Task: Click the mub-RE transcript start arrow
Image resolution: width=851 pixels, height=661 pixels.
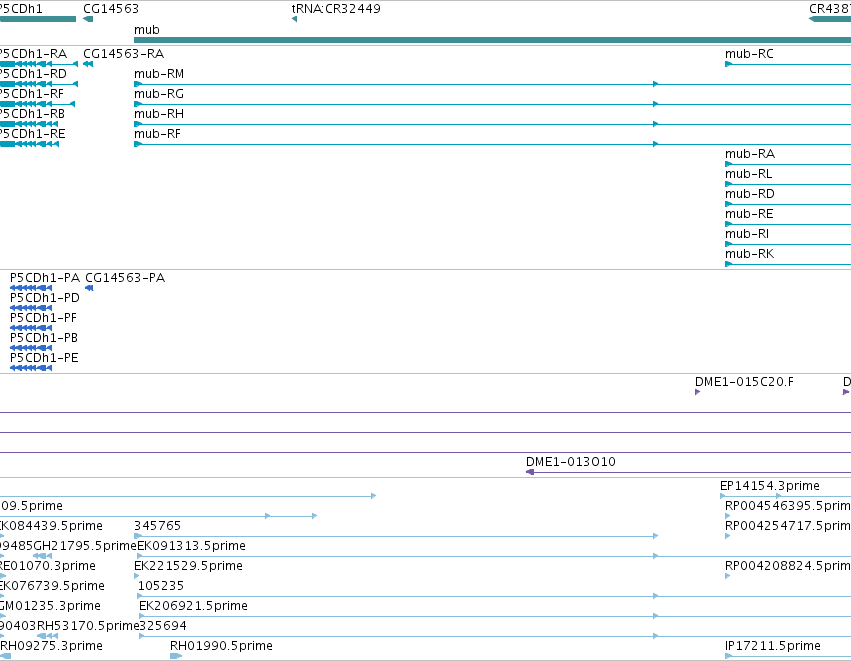Action: [x=728, y=224]
